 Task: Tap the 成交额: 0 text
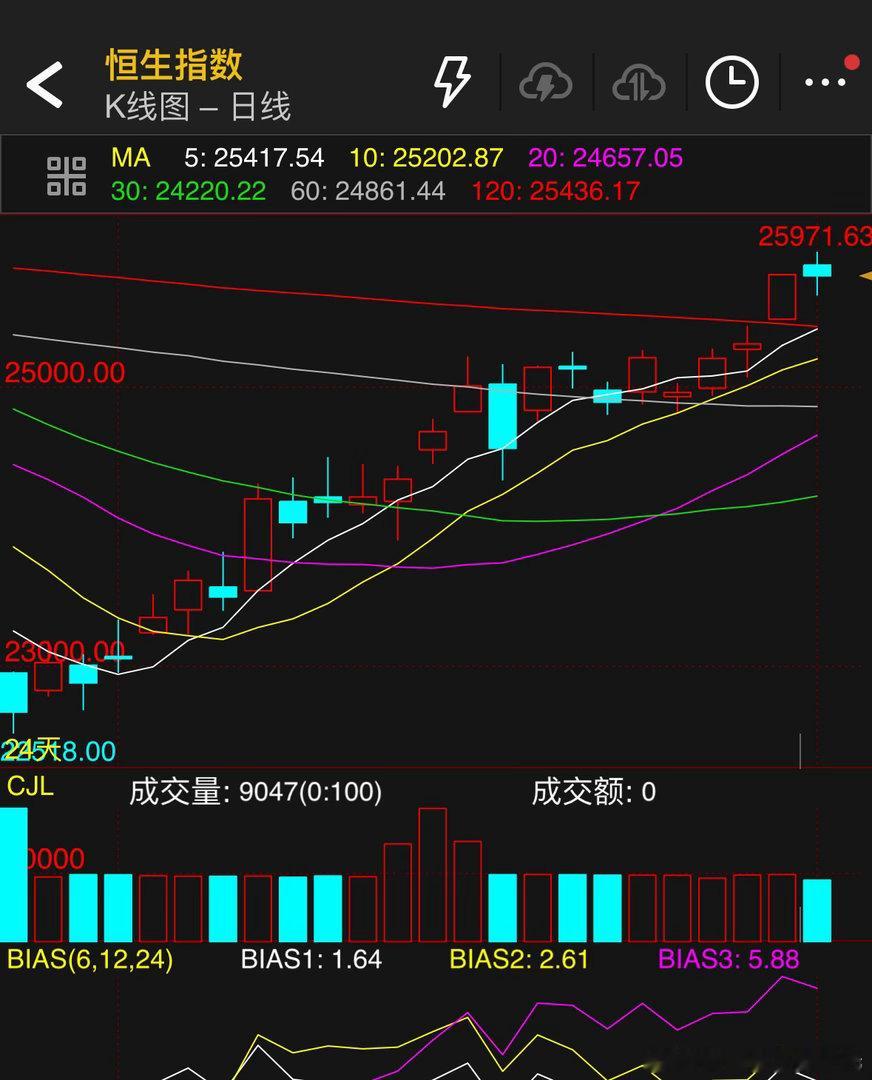(x=593, y=792)
